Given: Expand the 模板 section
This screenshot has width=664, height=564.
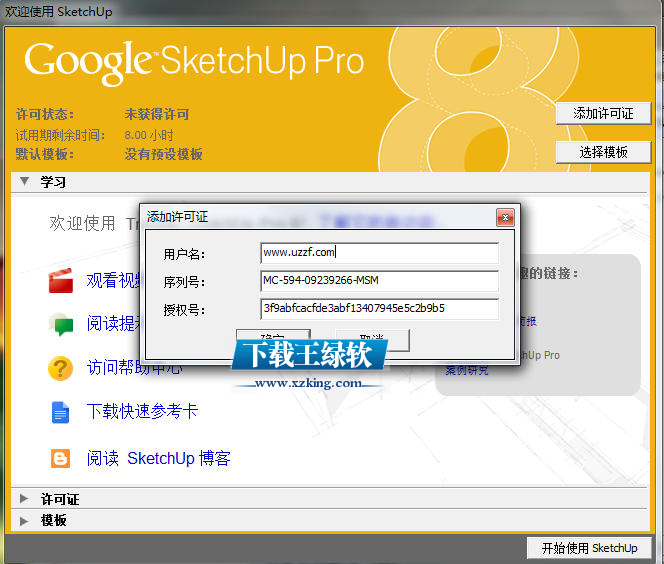Looking at the screenshot, I should 24,520.
